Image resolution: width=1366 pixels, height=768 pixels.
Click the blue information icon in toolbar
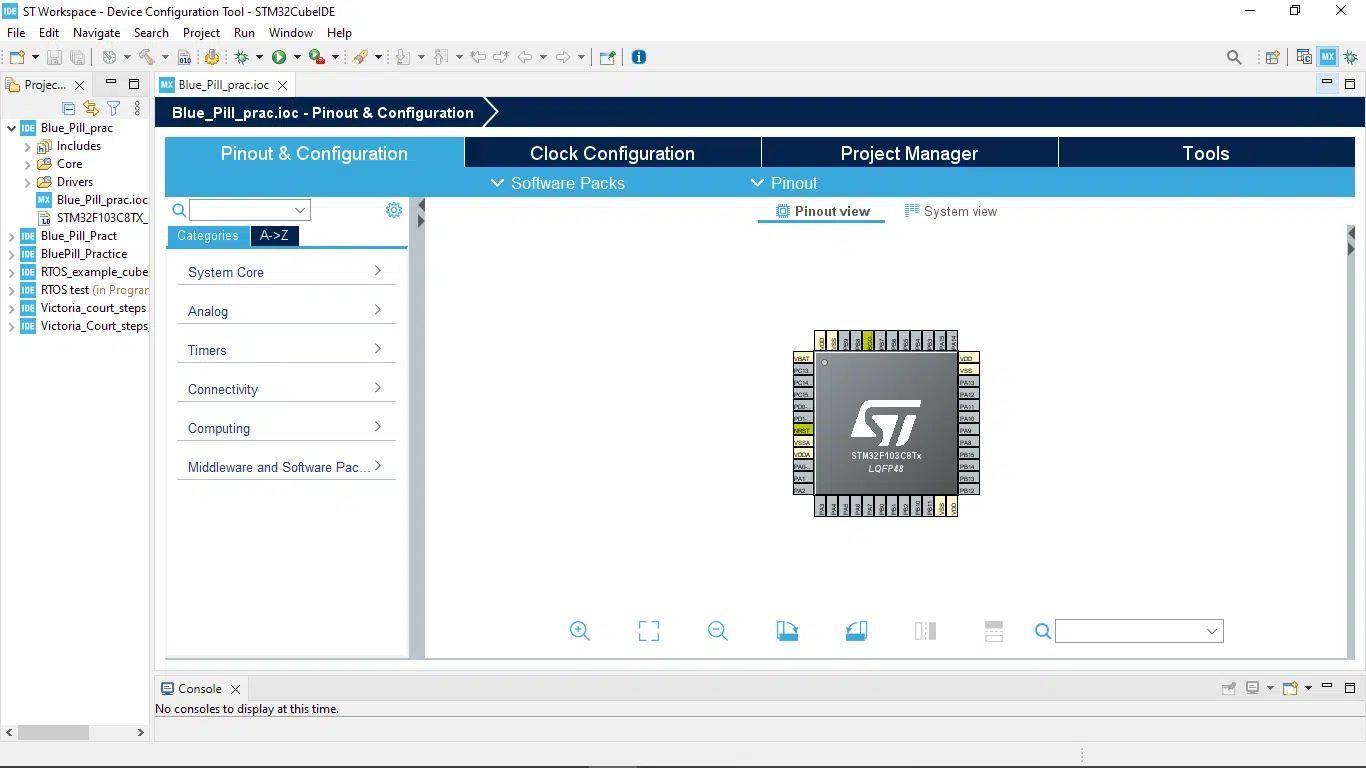click(639, 57)
